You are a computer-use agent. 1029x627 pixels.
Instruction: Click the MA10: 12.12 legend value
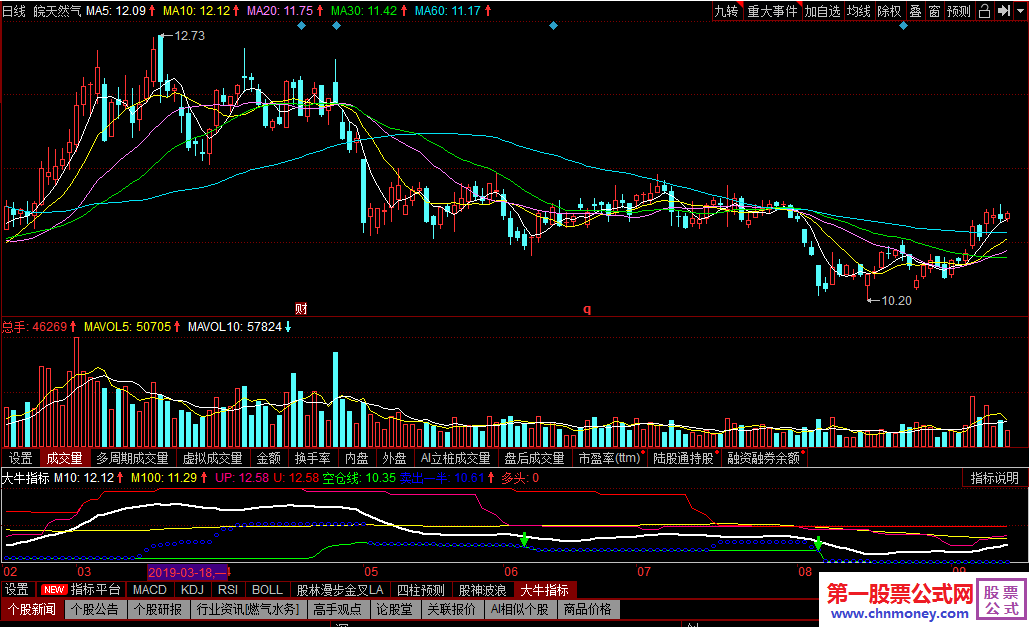click(x=197, y=11)
